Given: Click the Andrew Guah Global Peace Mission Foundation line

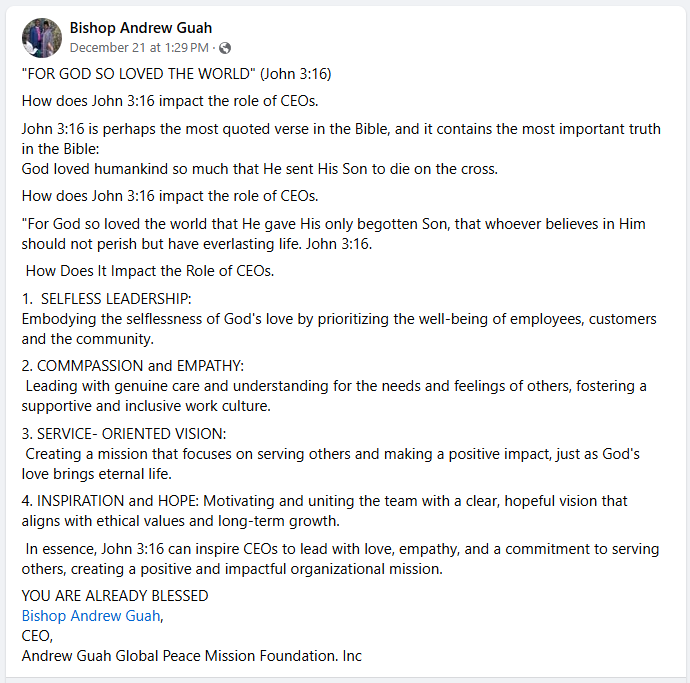Looking at the screenshot, I should [x=192, y=656].
